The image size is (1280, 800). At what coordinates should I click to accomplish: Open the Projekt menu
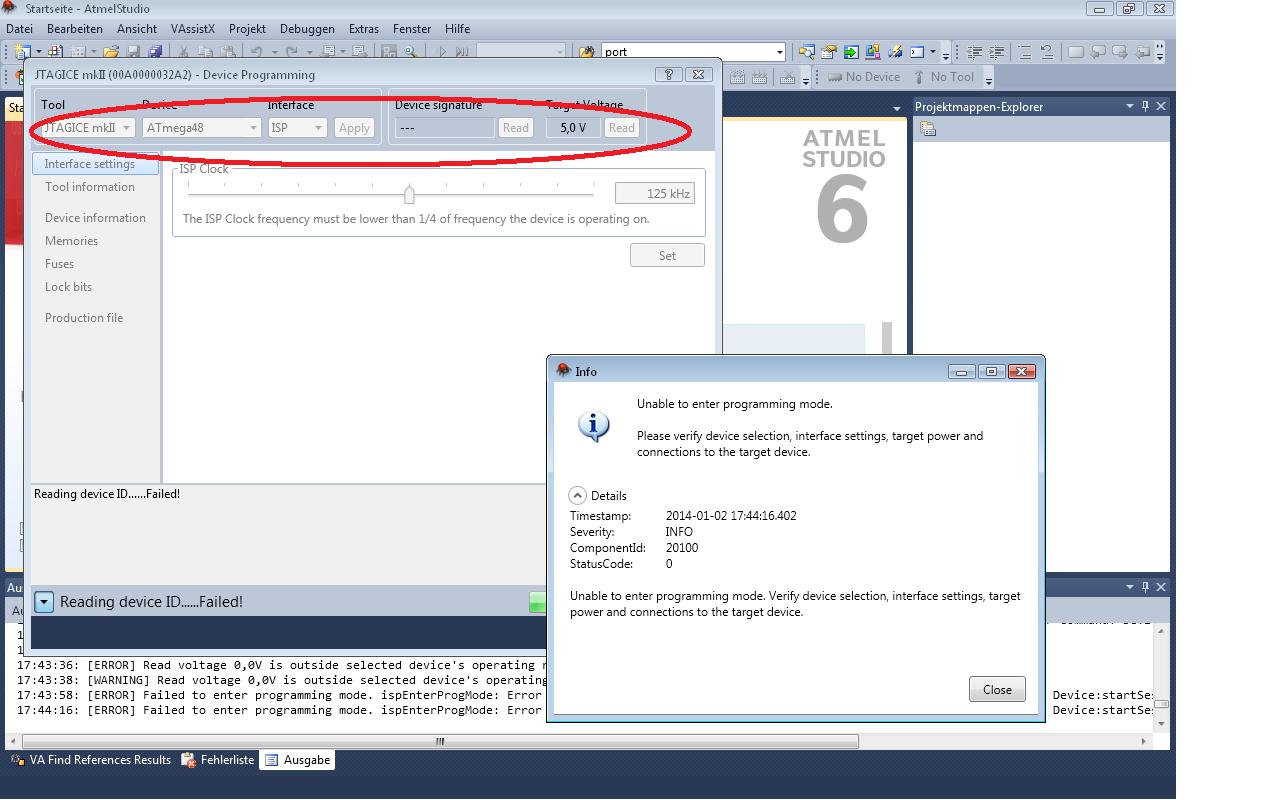pos(247,29)
